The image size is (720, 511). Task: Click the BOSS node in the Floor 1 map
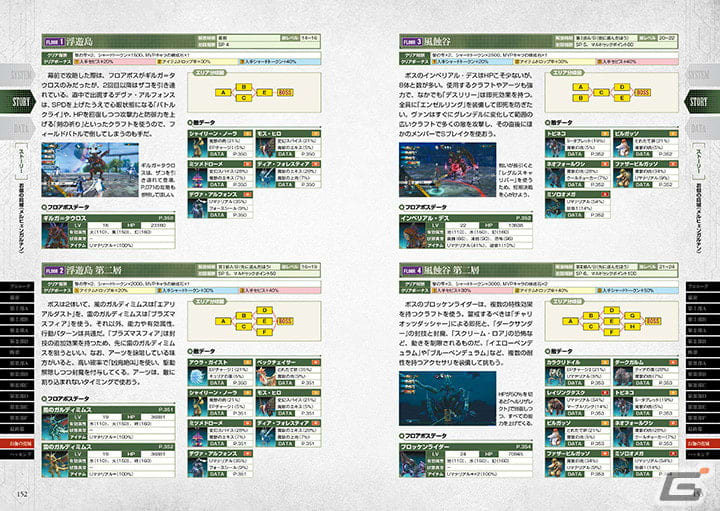point(285,93)
